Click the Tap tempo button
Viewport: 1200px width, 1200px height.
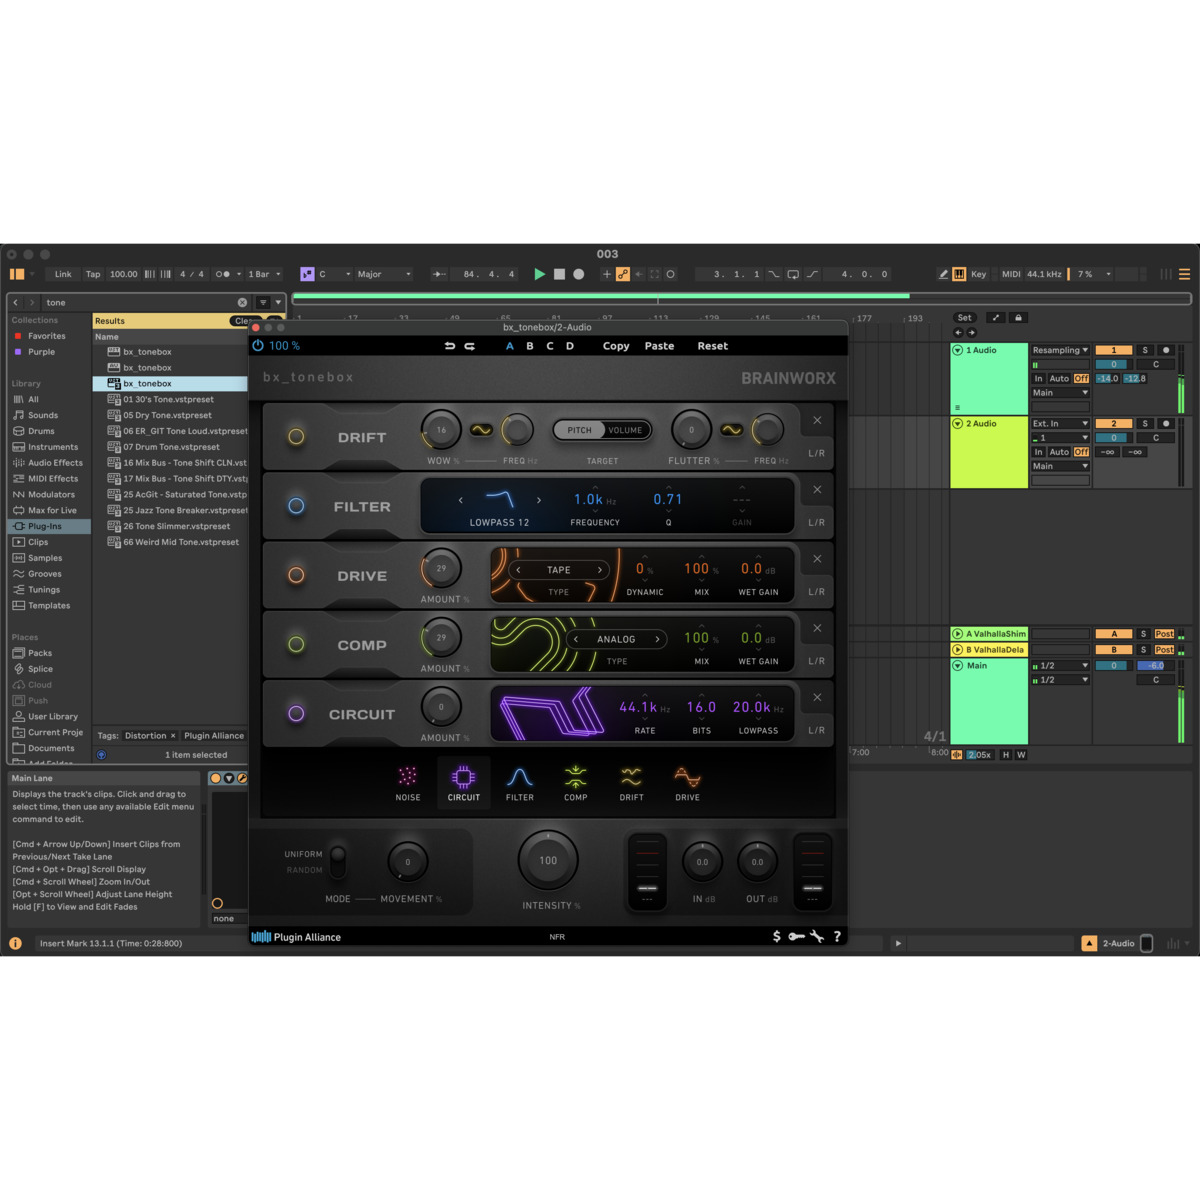[x=93, y=274]
